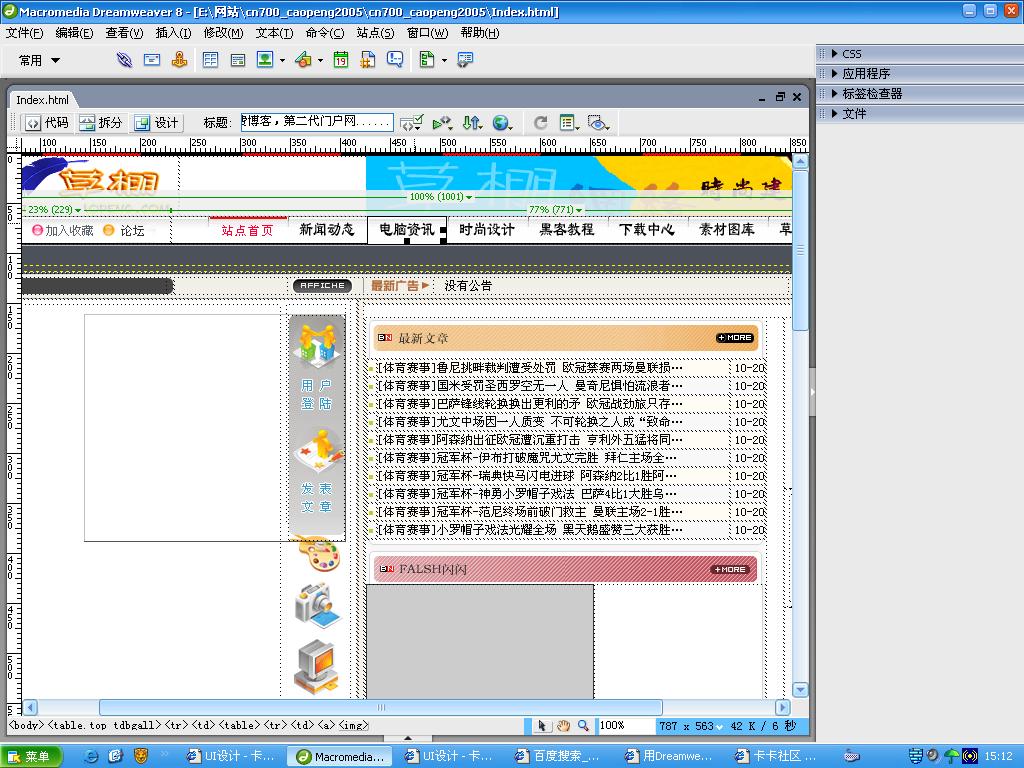The image size is (1024, 768).
Task: Switch to 用Dreamwe... taskbar window
Action: [x=669, y=756]
